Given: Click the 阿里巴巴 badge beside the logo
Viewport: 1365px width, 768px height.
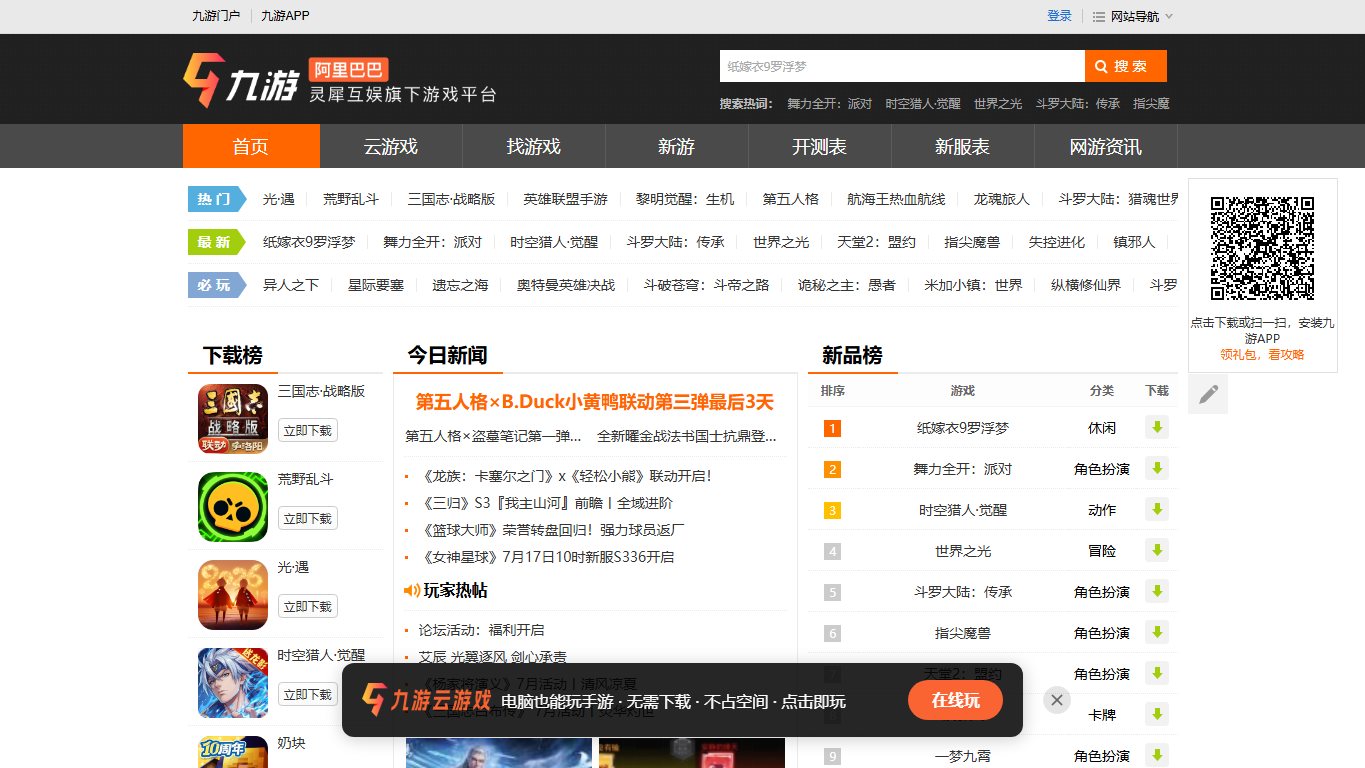Looking at the screenshot, I should 348,69.
